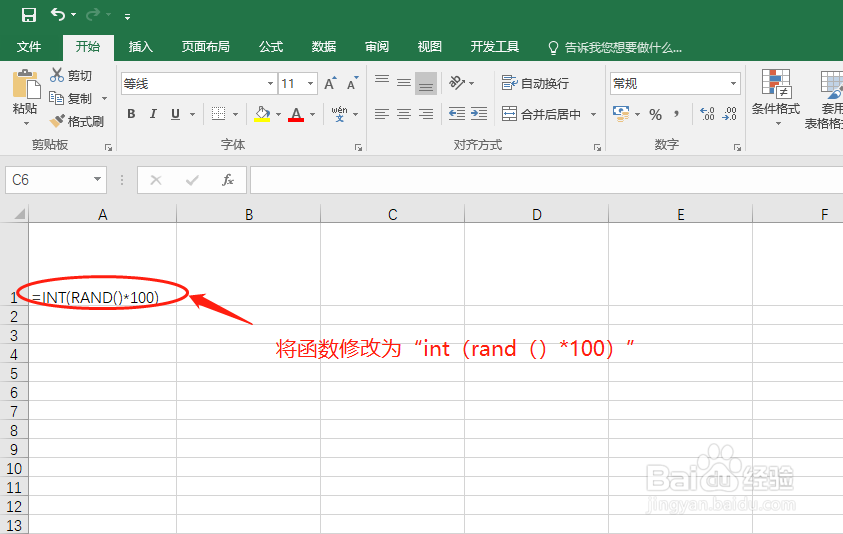The height and width of the screenshot is (534, 843).
Task: Apply comma style separator
Action: 676,114
